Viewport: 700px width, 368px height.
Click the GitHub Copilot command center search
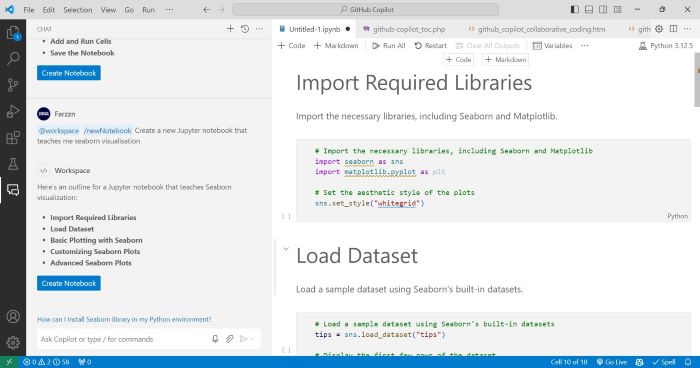(x=366, y=9)
